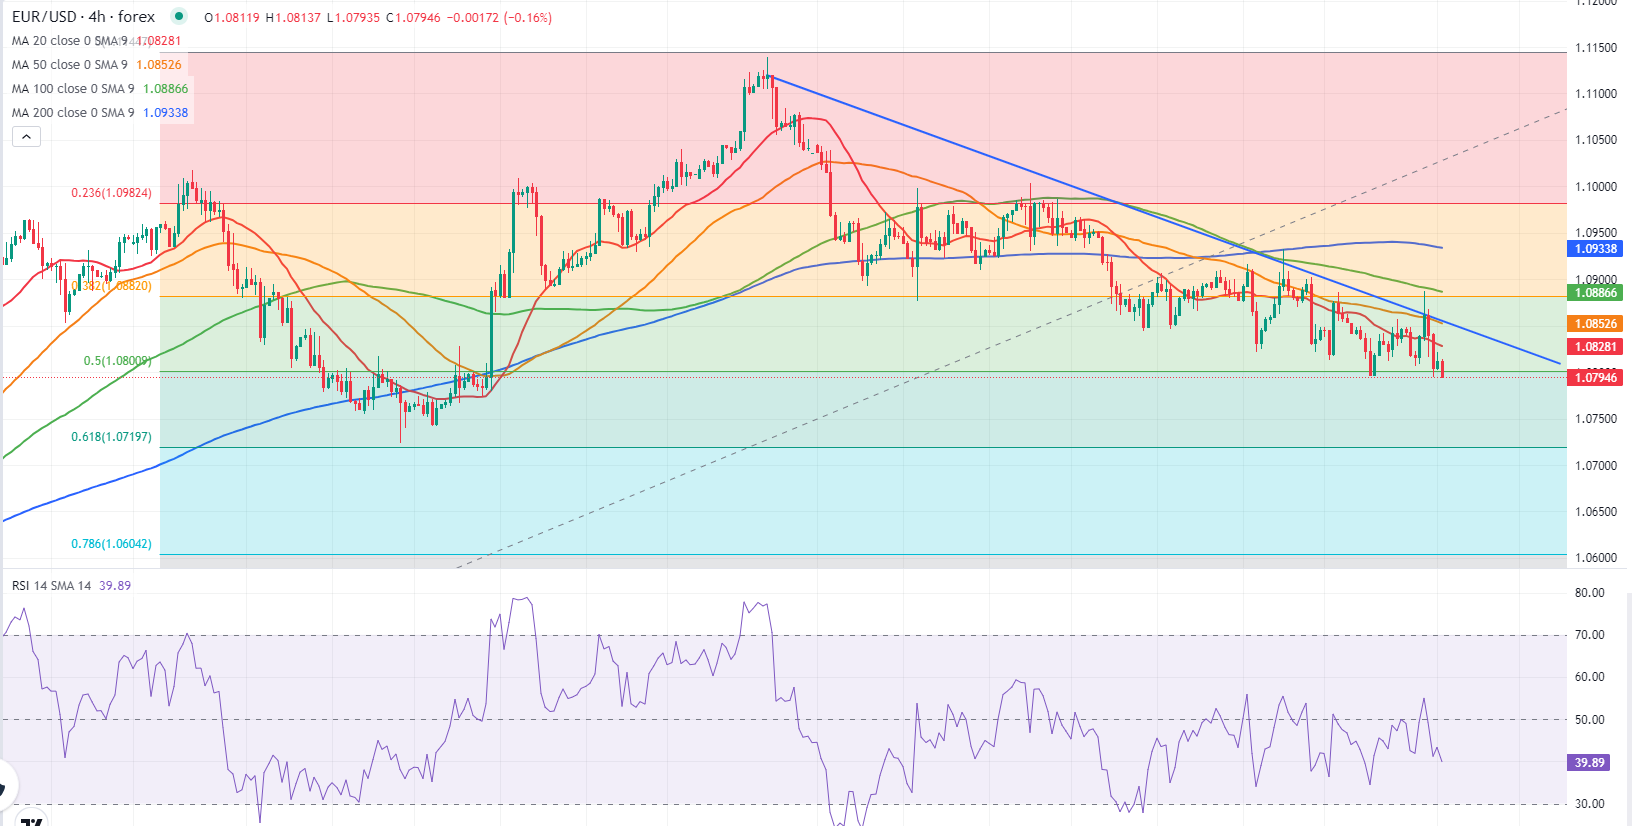Click the red 1.08281 price axis tag
This screenshot has height=826, width=1632.
(1595, 347)
